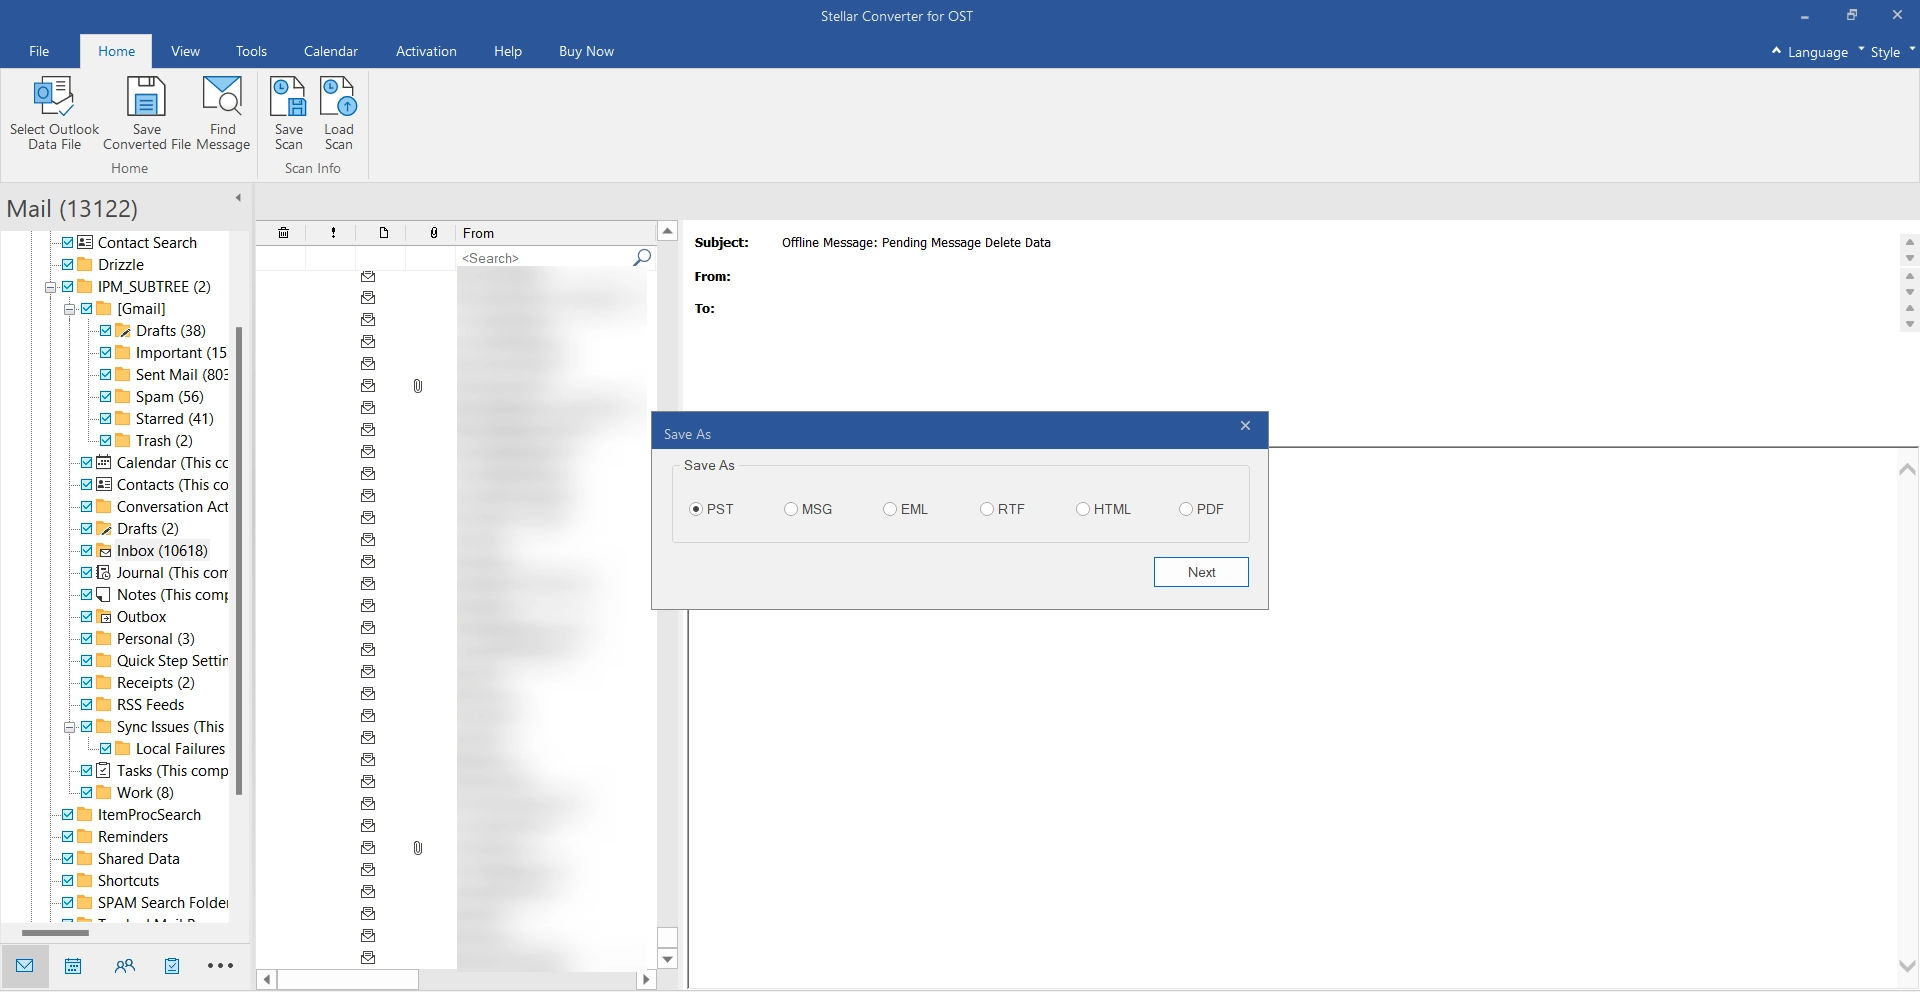
Task: Open Calendar view icon in bottom bar
Action: pos(73,966)
